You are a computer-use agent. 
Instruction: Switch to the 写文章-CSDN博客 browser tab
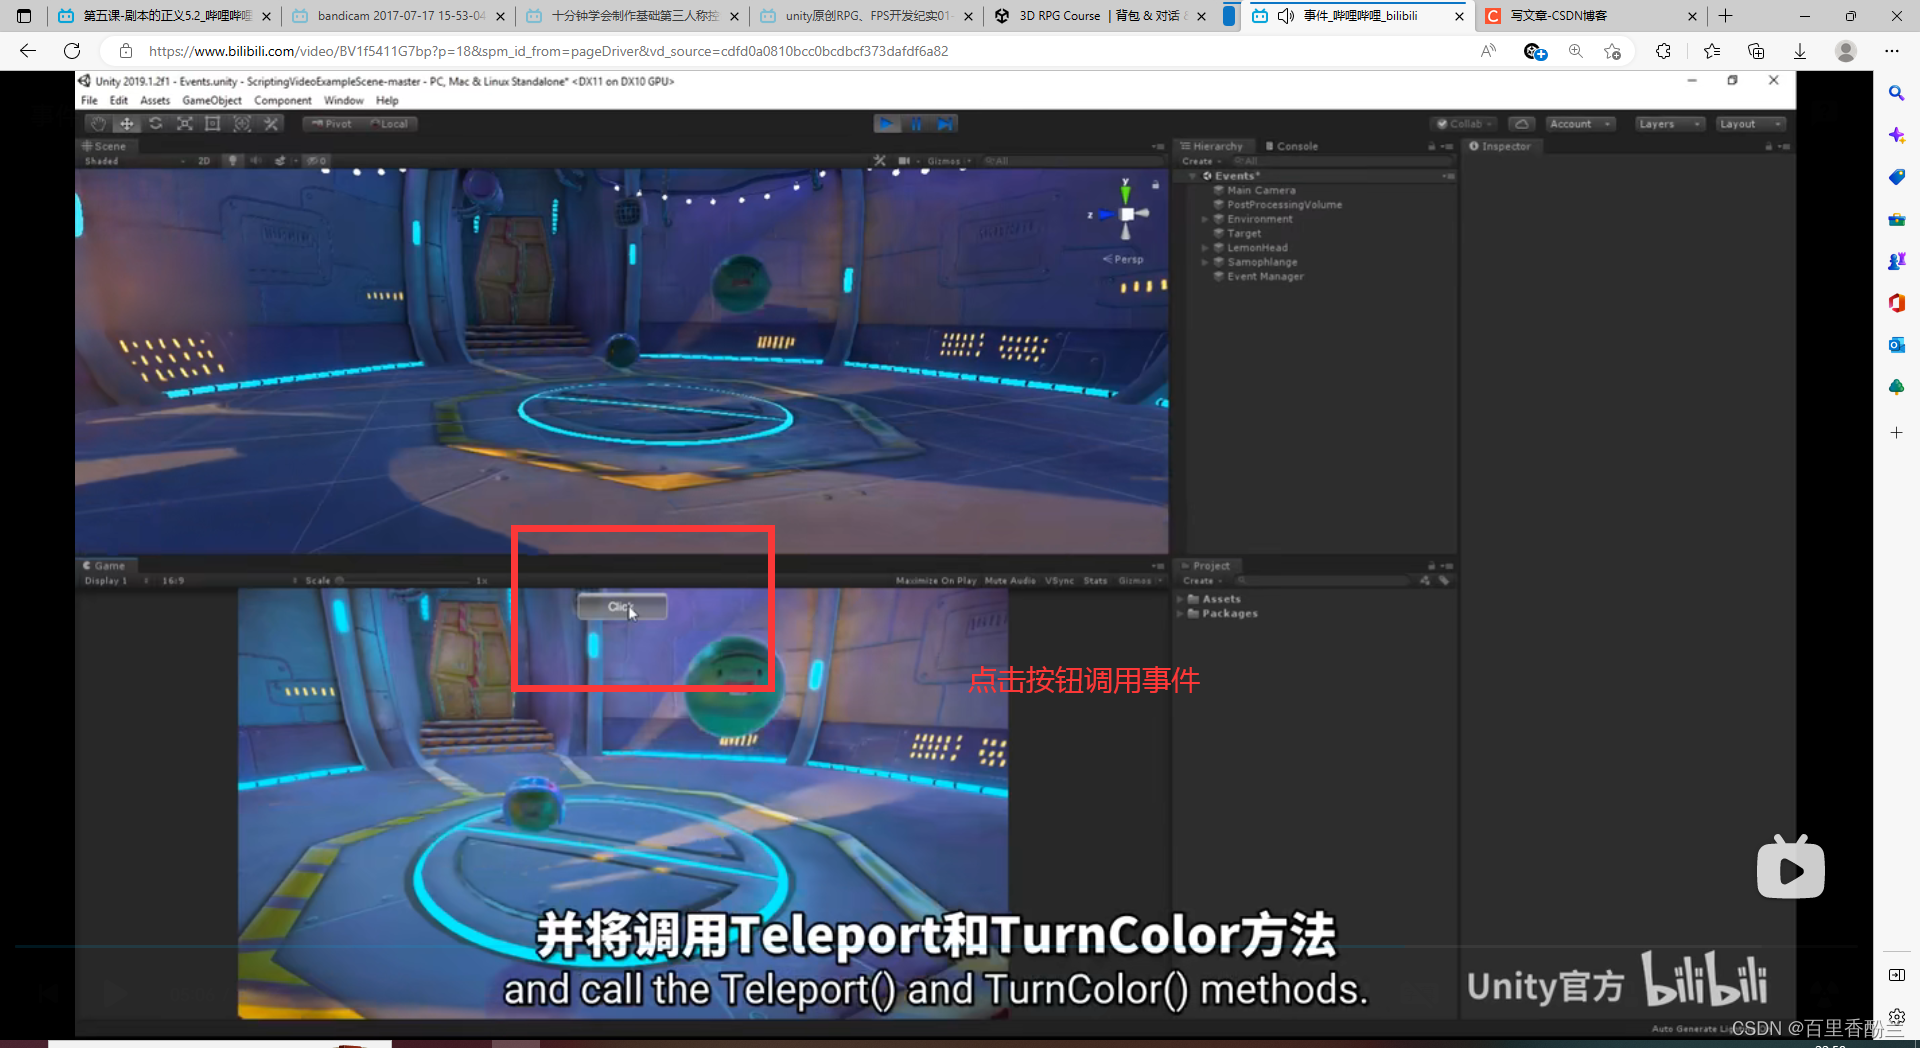point(1591,16)
